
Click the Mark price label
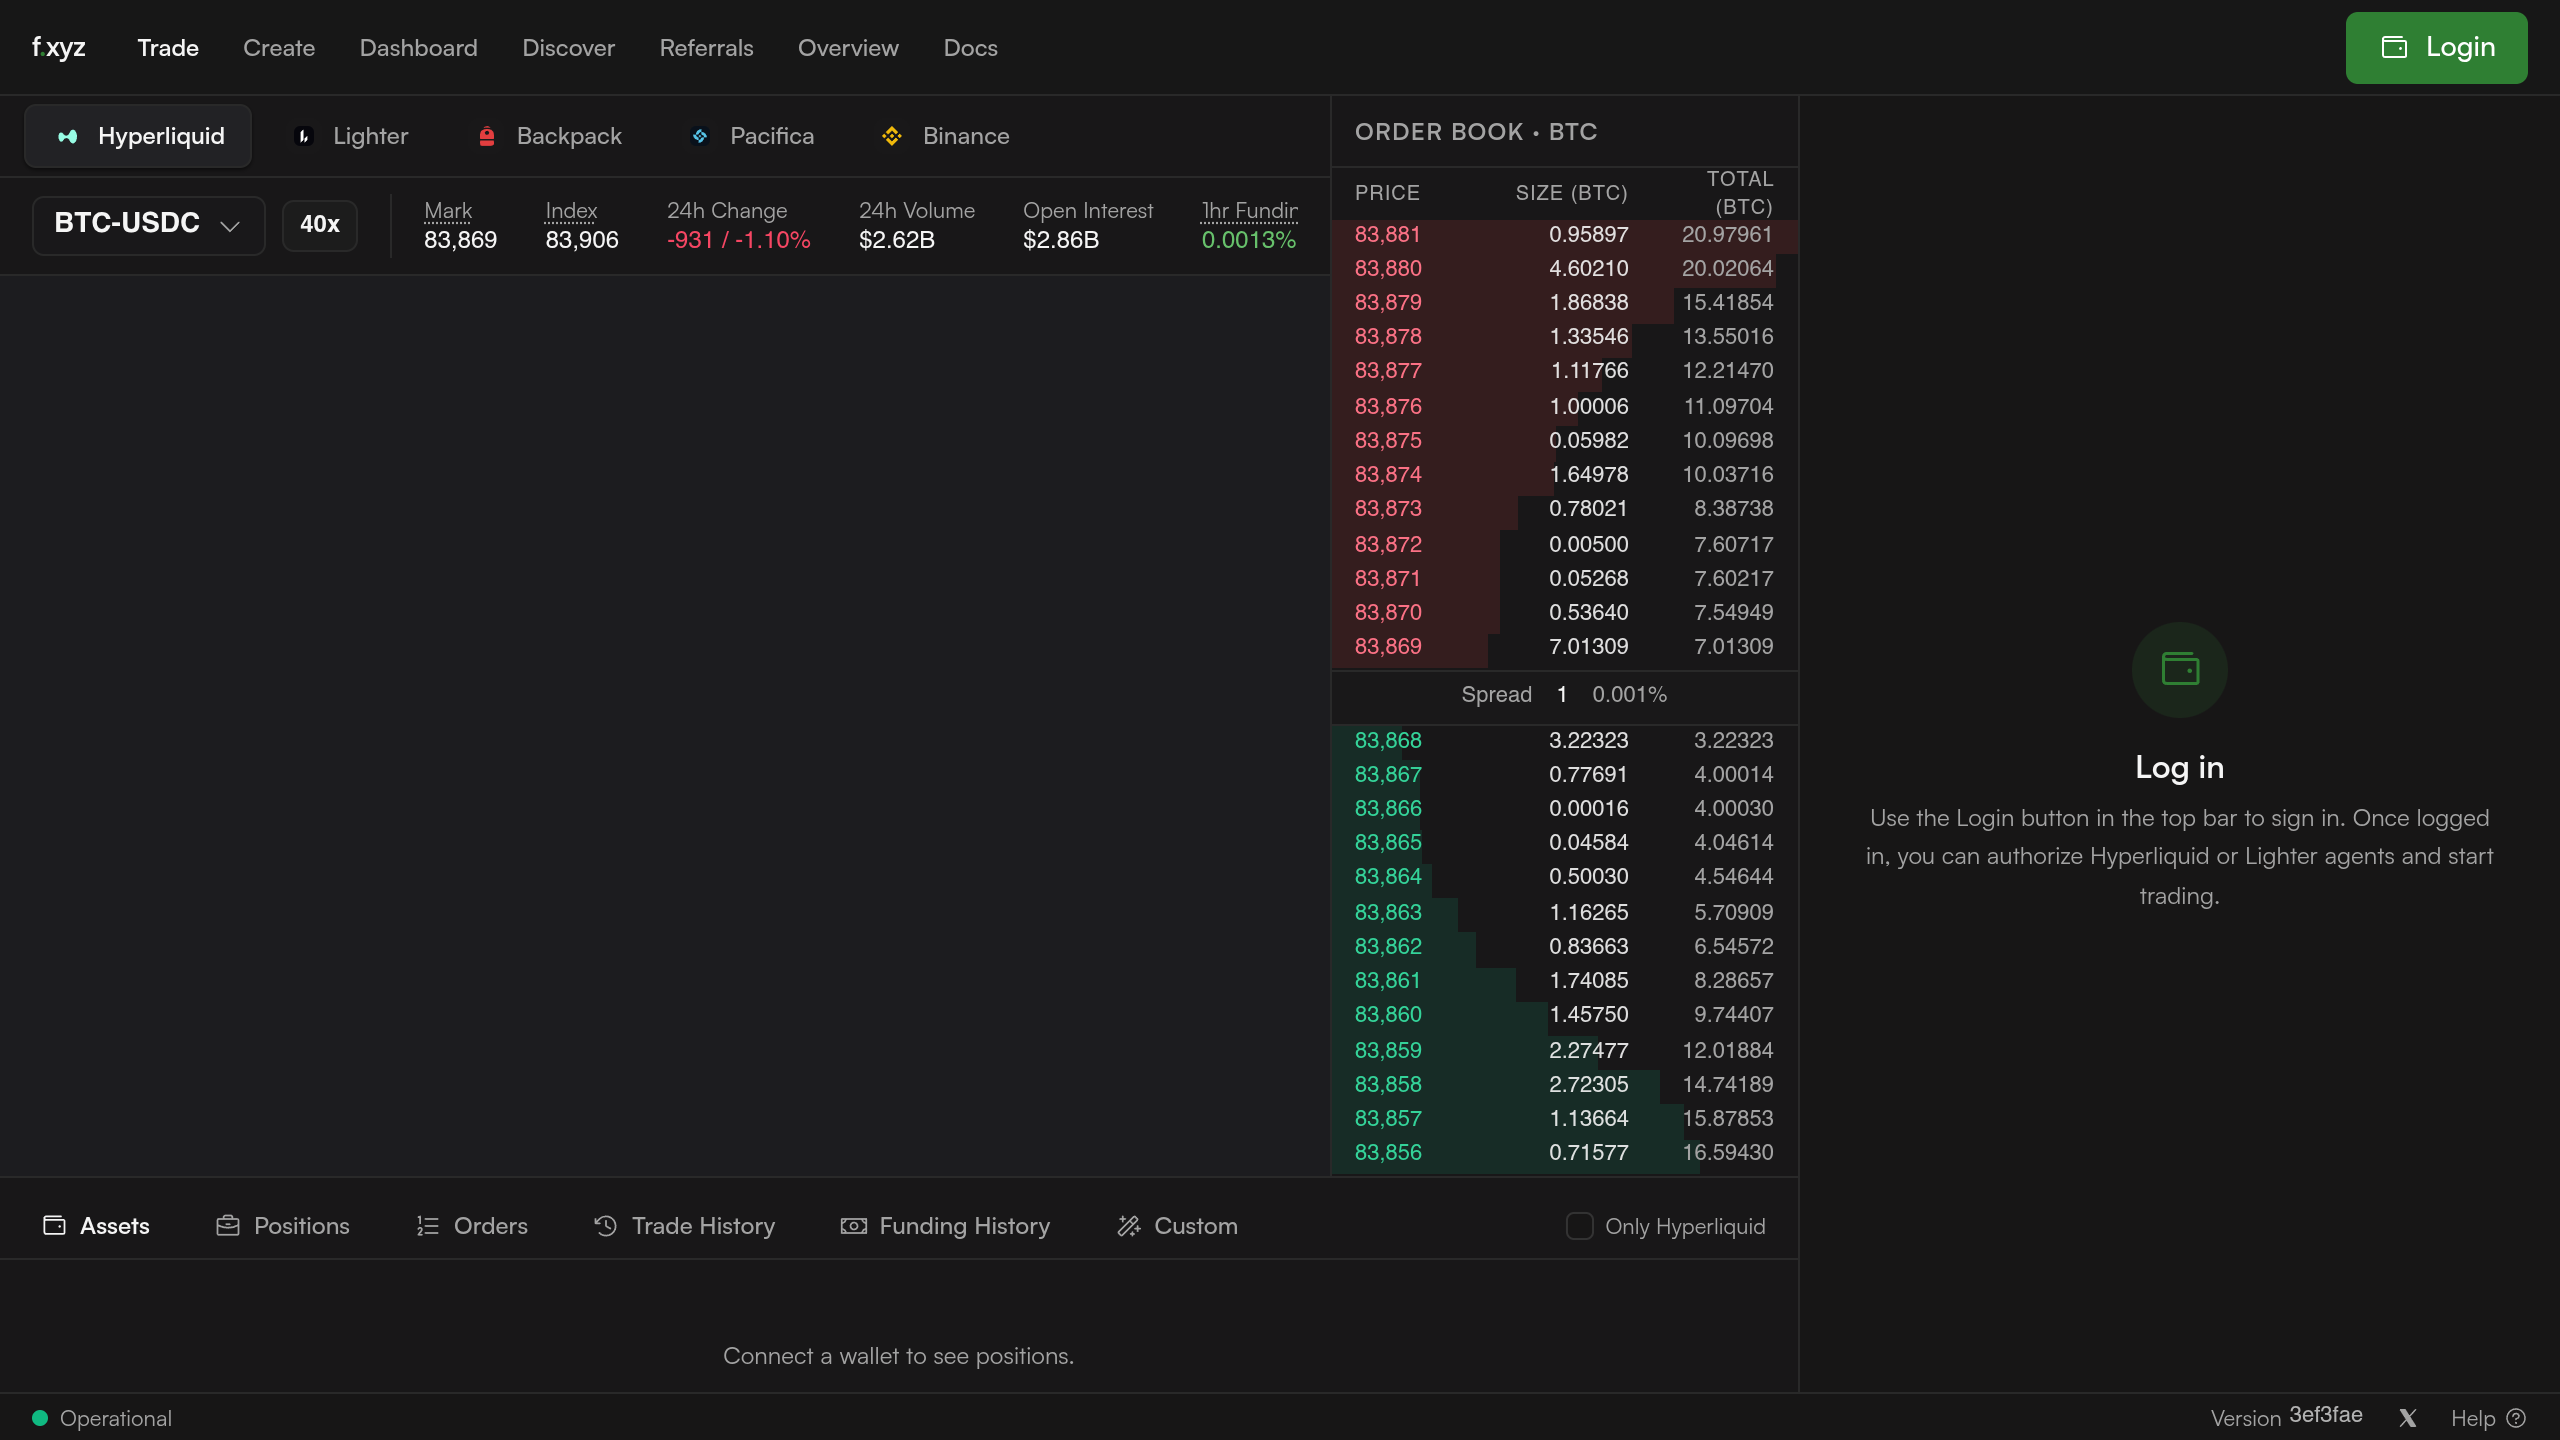point(448,211)
